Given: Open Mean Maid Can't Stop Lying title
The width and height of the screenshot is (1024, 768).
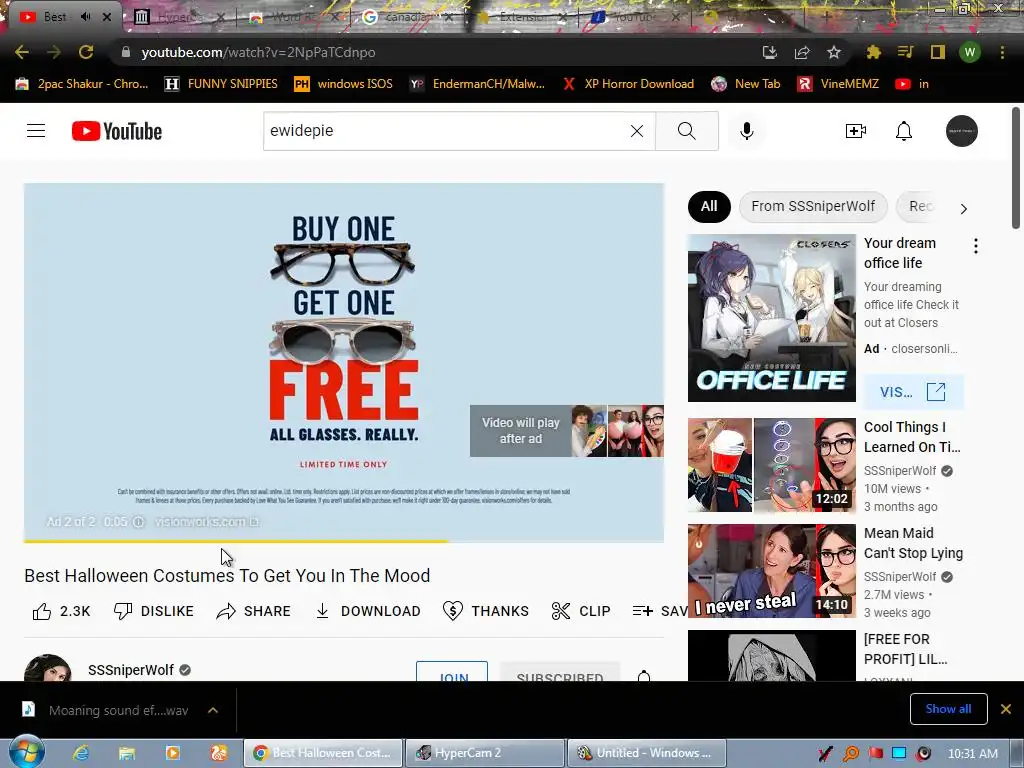Looking at the screenshot, I should click(x=914, y=543).
